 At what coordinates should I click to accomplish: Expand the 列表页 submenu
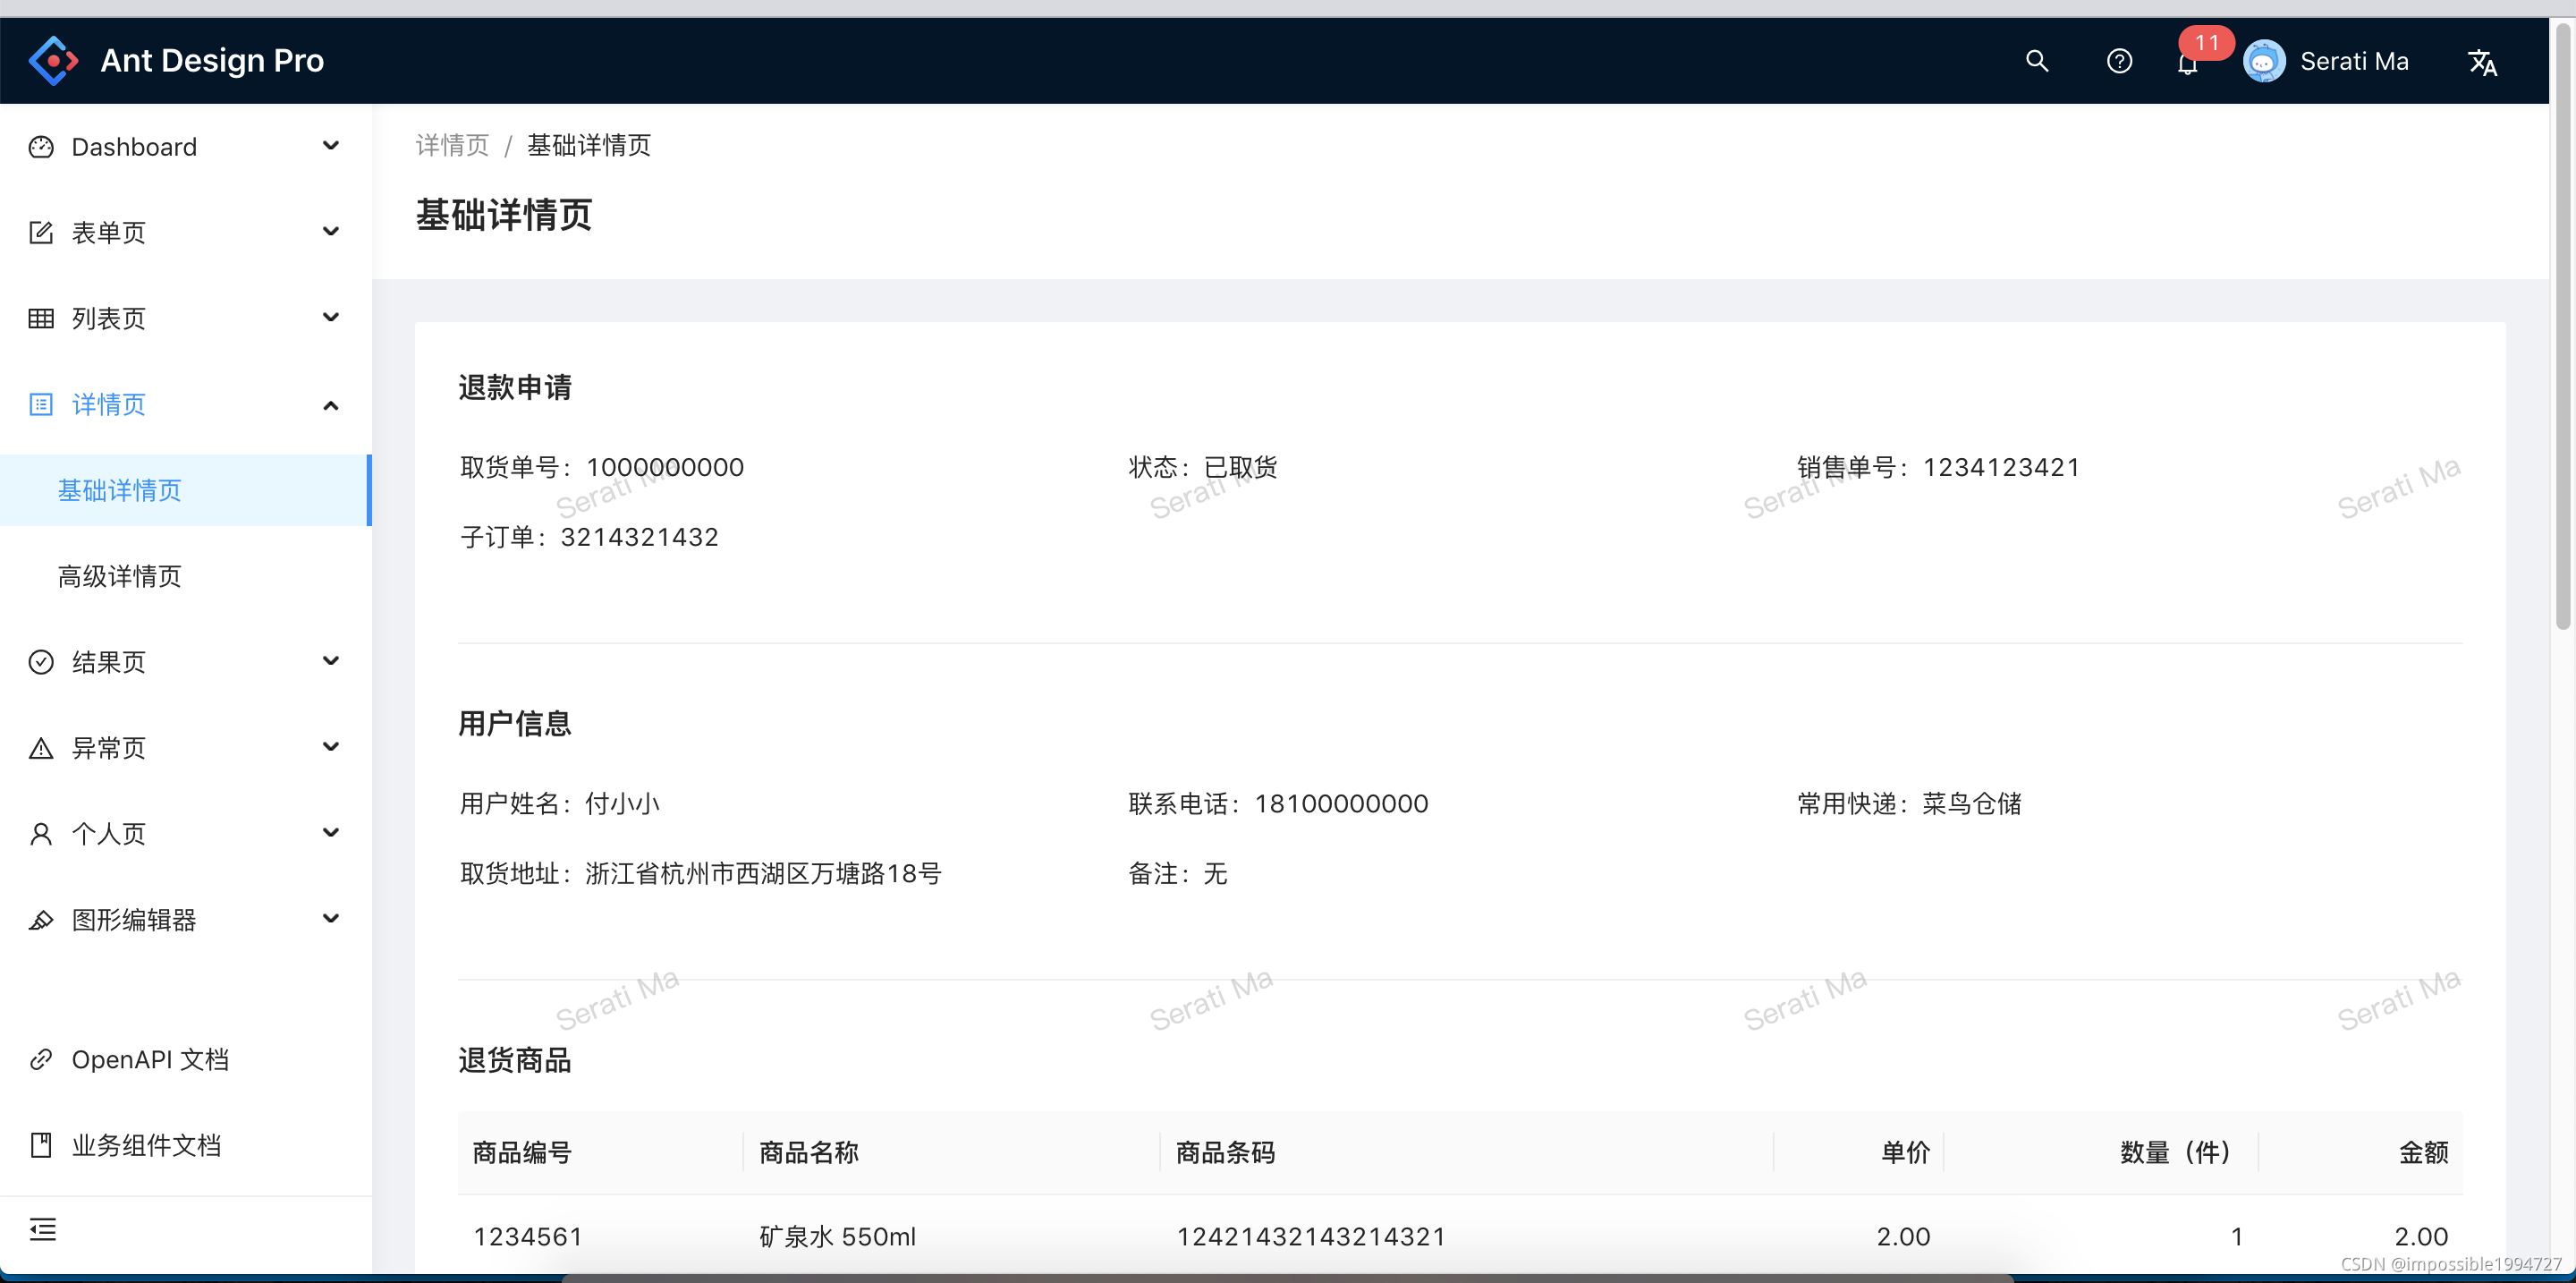coord(330,317)
